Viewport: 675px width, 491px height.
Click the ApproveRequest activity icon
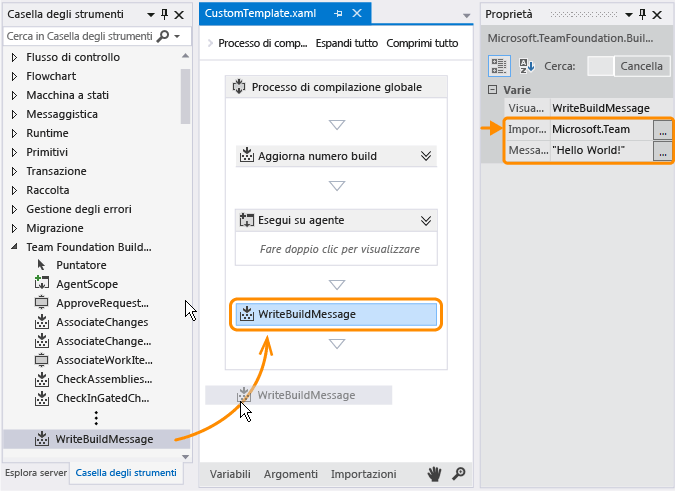[41, 303]
